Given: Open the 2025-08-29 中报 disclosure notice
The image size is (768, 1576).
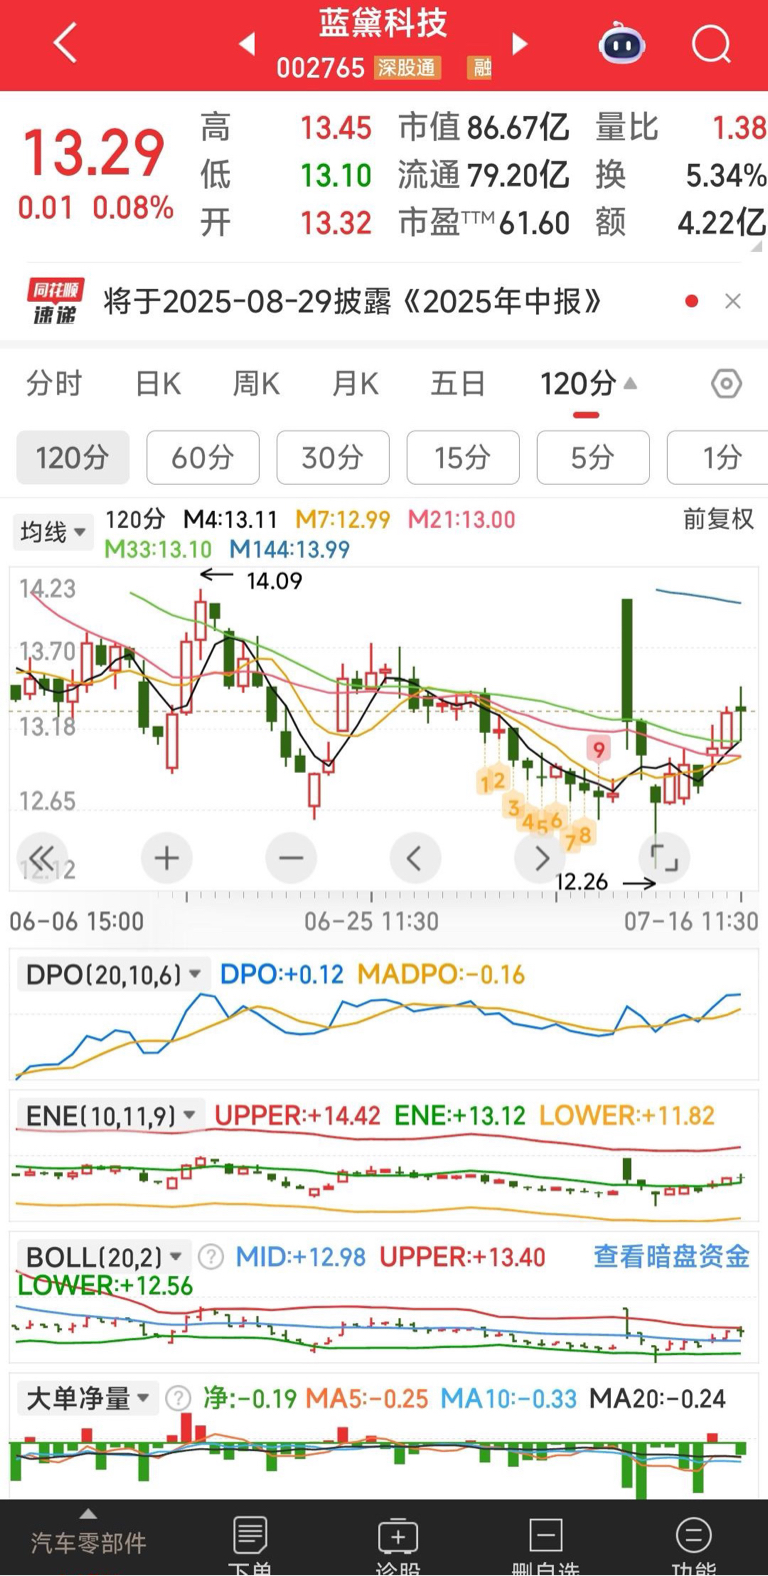Looking at the screenshot, I should coord(353,301).
